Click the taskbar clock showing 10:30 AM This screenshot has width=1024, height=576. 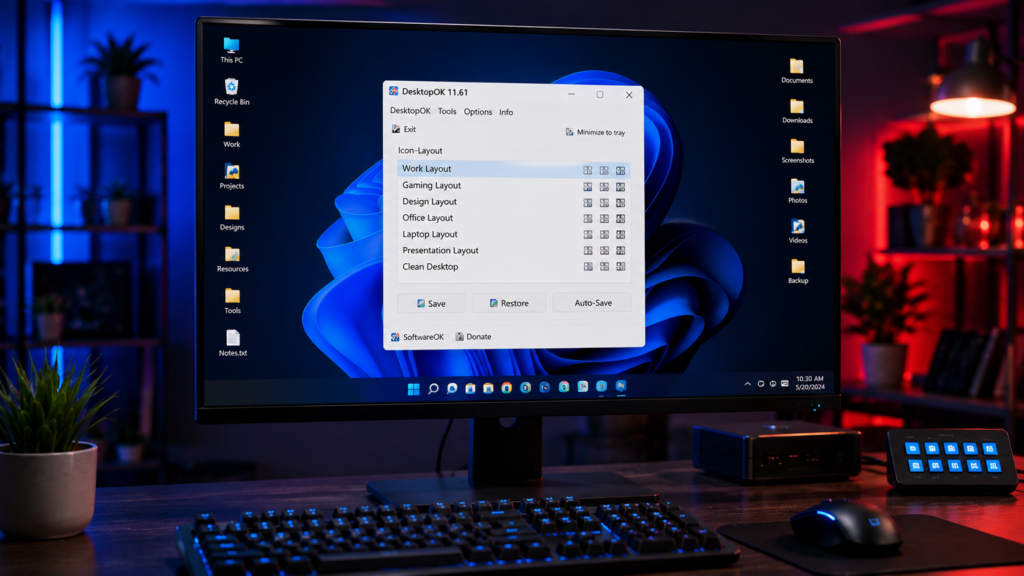click(x=810, y=383)
